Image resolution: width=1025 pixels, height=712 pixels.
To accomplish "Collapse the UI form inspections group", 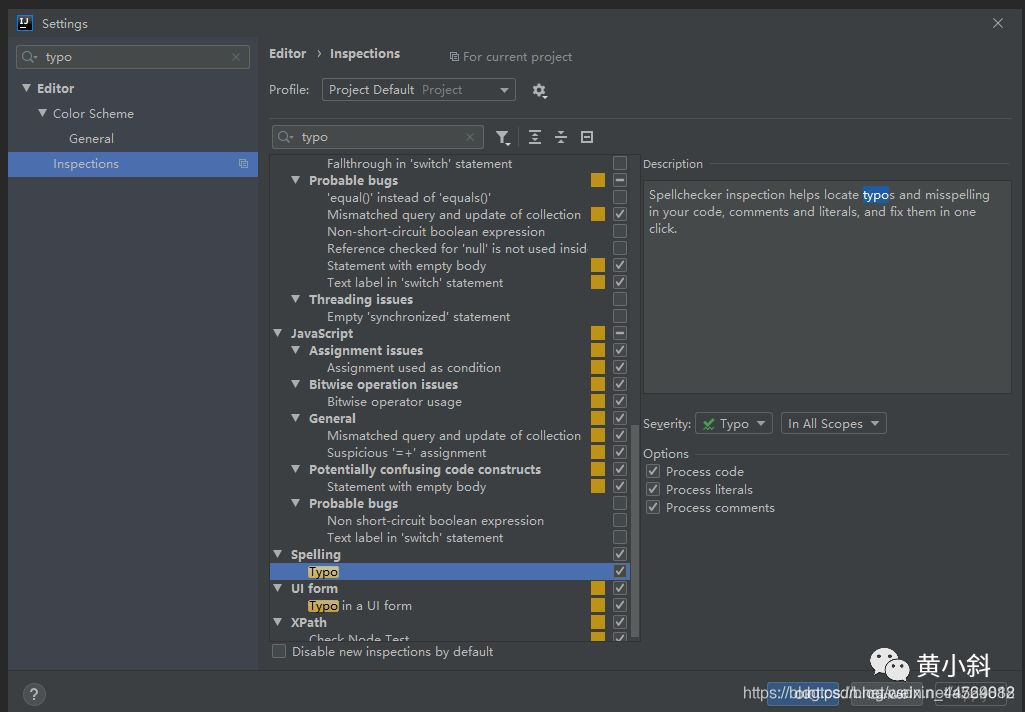I will [x=278, y=588].
